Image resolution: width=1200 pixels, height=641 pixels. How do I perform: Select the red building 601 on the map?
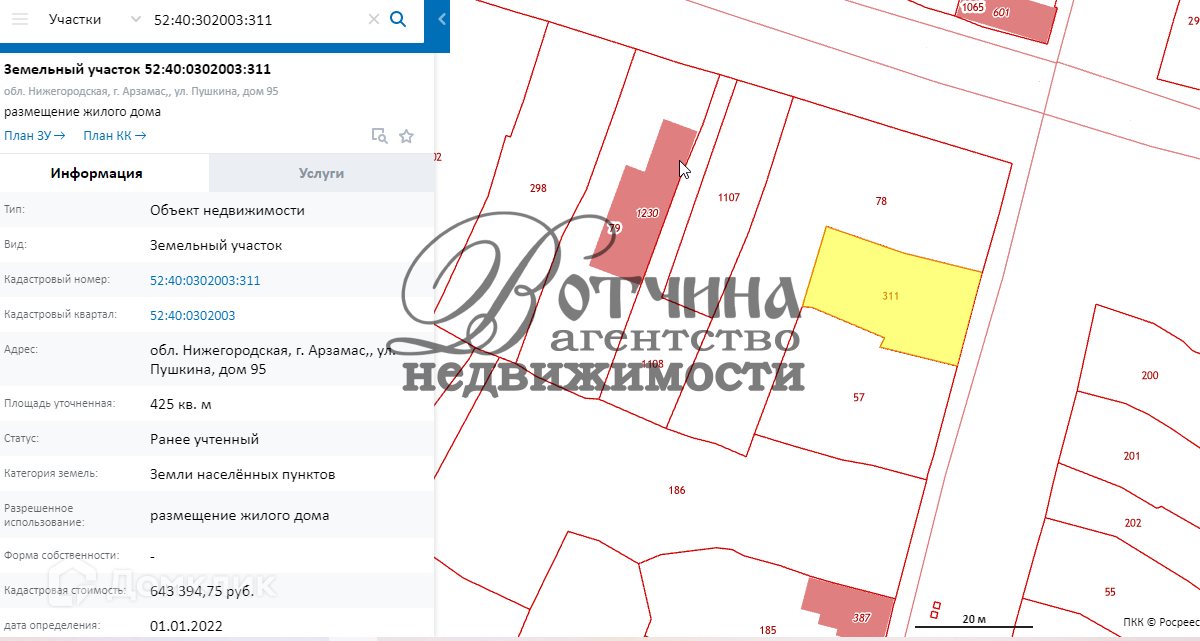[1005, 18]
